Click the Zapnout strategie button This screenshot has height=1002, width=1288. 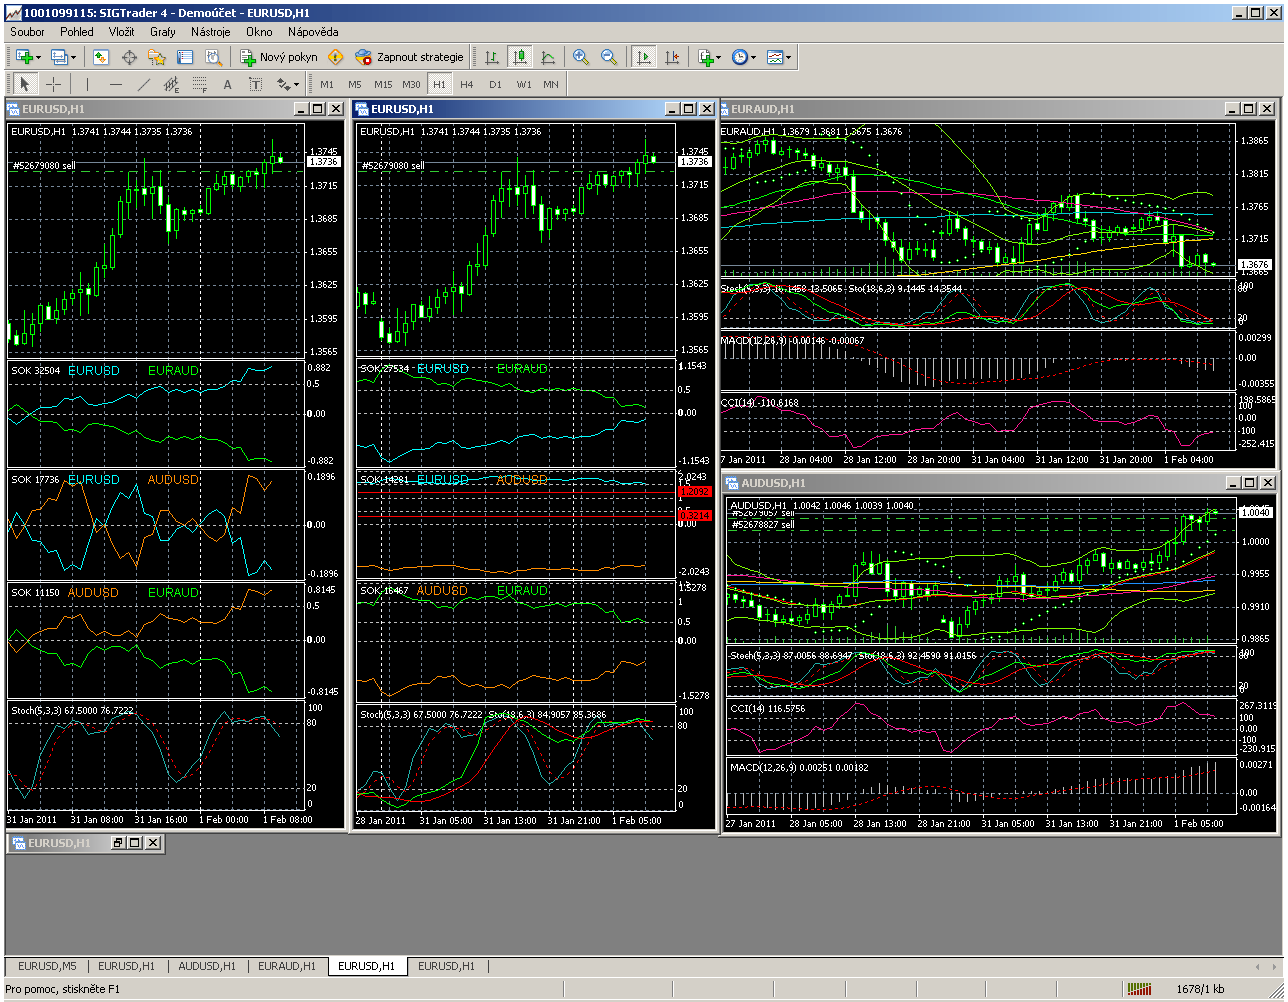(410, 57)
